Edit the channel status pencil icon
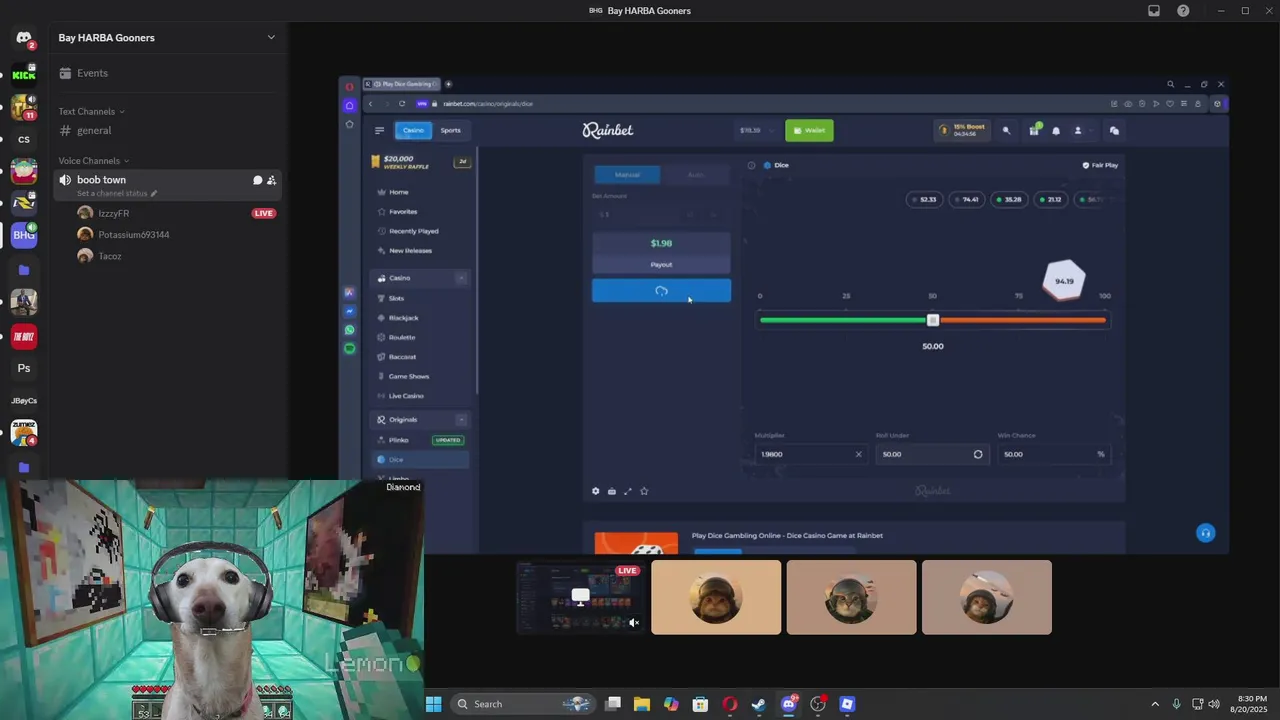 (x=154, y=193)
